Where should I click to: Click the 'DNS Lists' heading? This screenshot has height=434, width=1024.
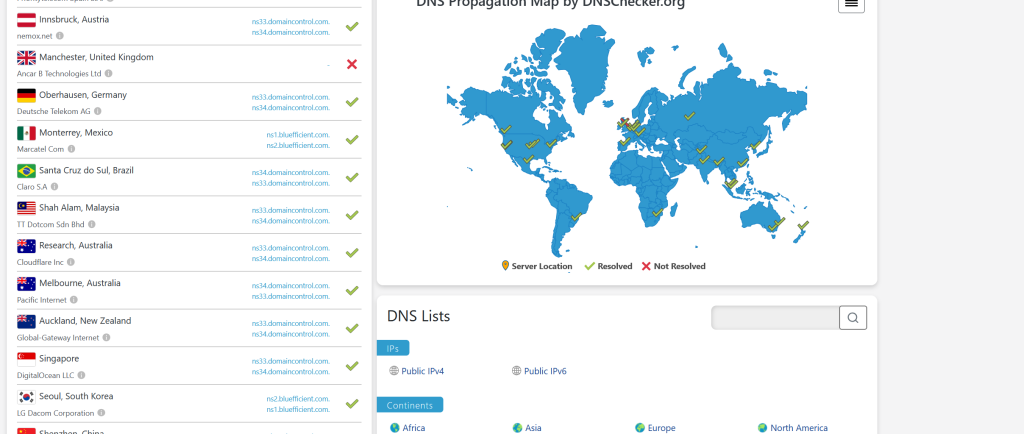point(419,317)
